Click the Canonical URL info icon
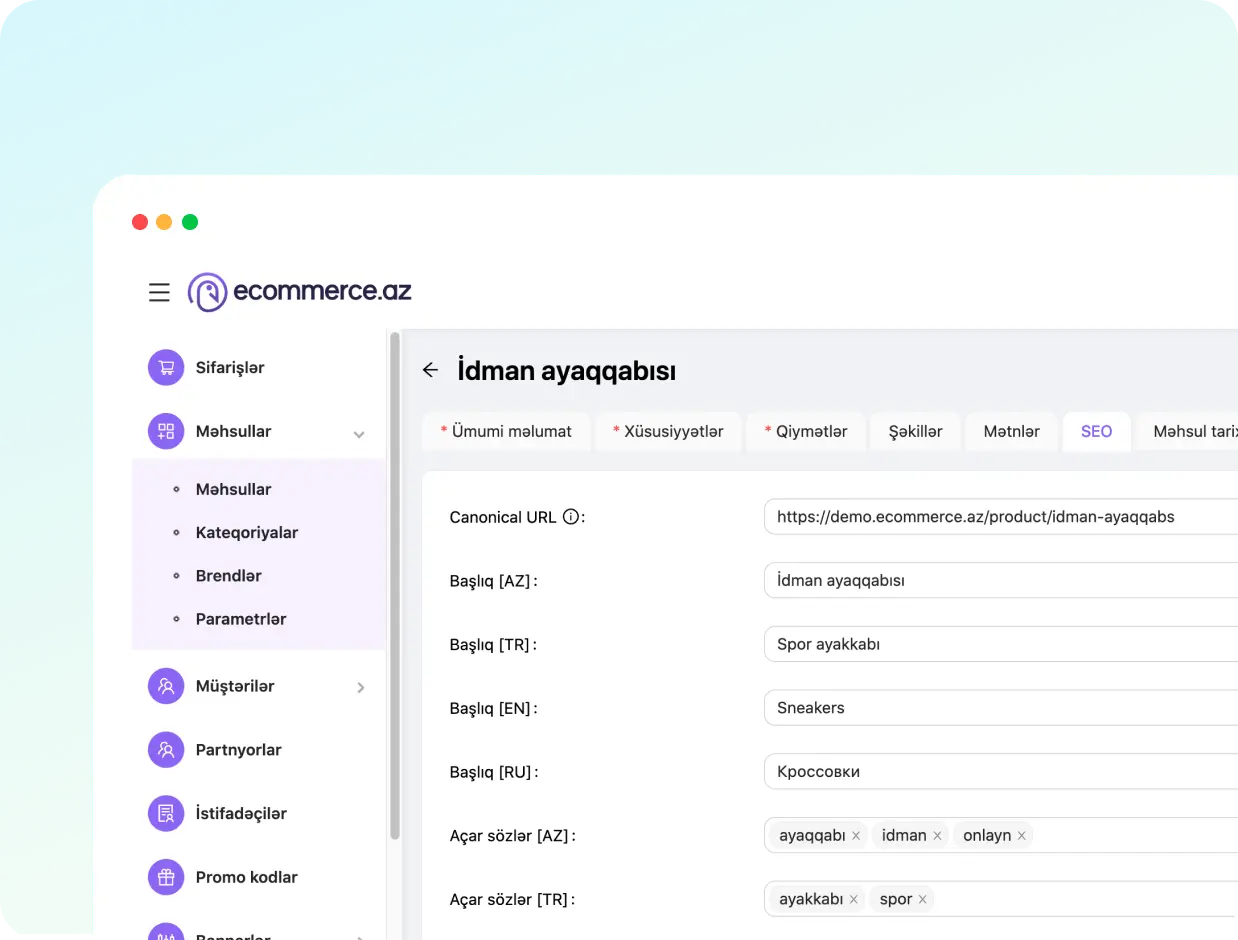 [x=571, y=517]
